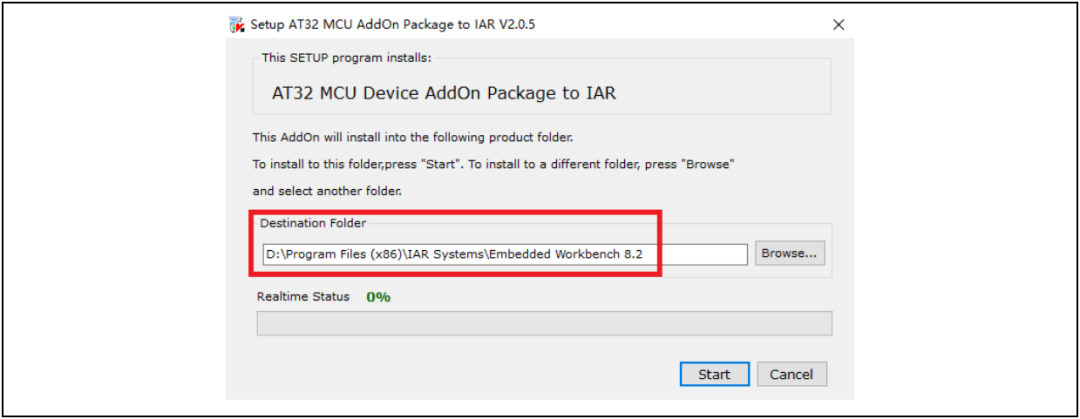The image size is (1080, 419).
Task: Click the window title text with V2.0.5
Action: coord(393,25)
